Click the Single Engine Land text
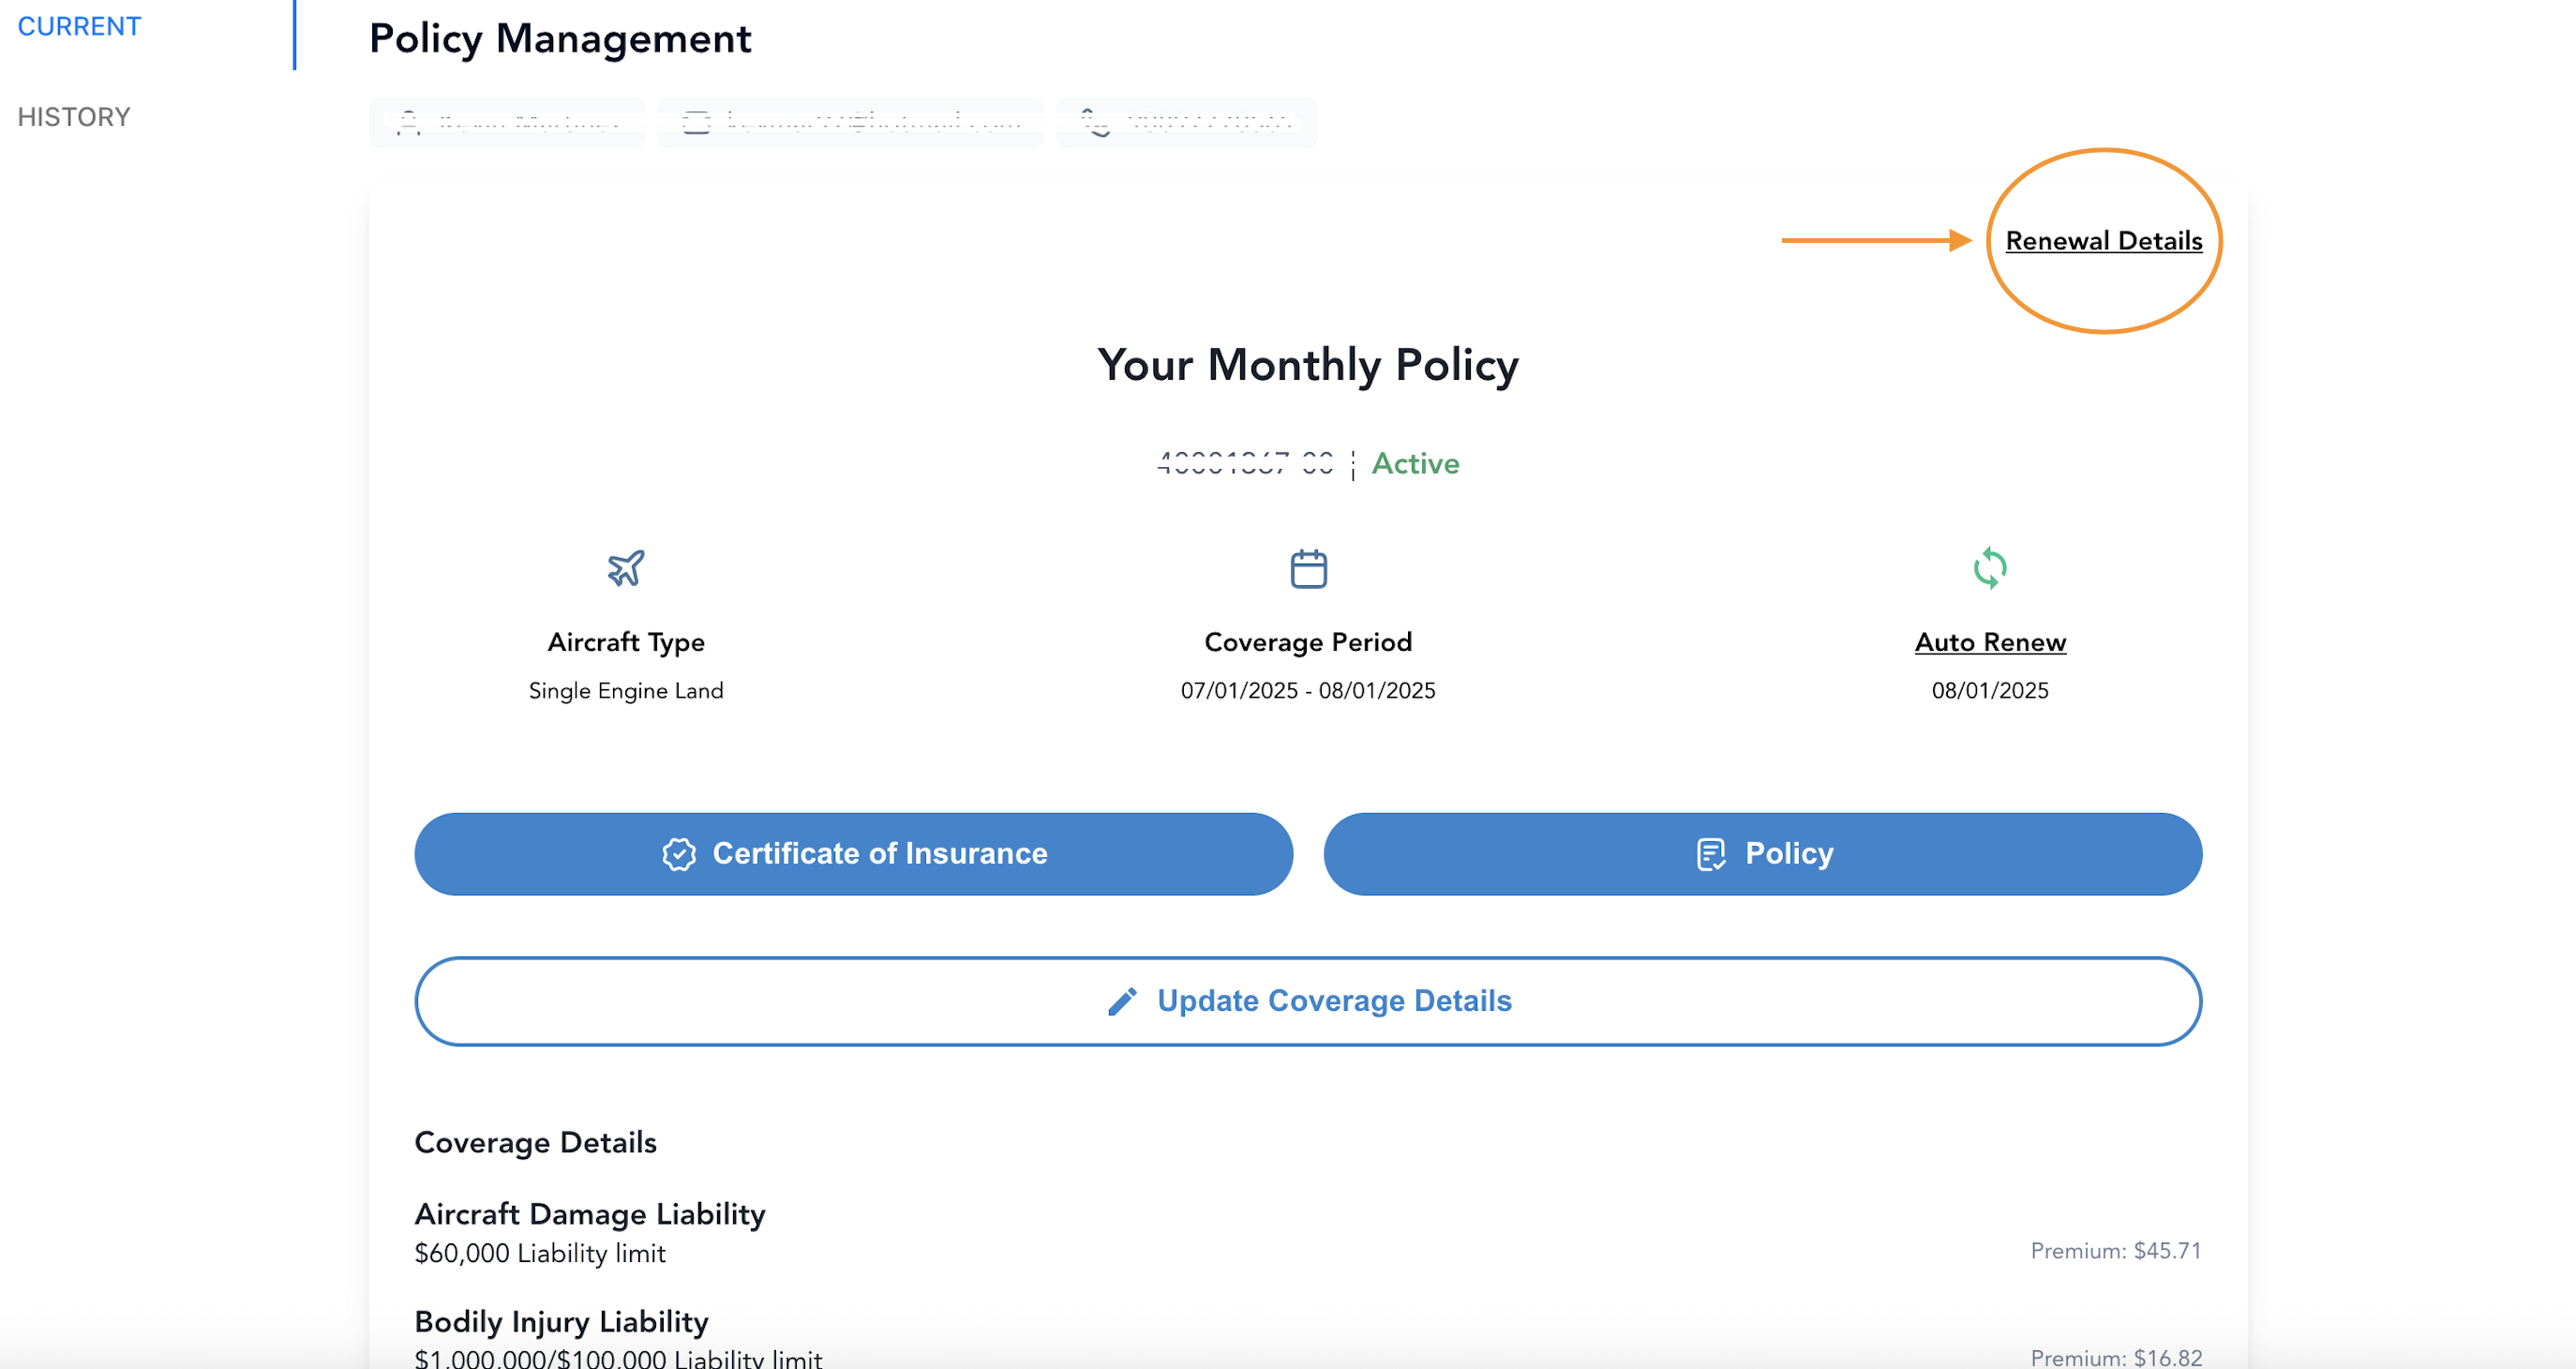The height and width of the screenshot is (1369, 2576). tap(626, 691)
